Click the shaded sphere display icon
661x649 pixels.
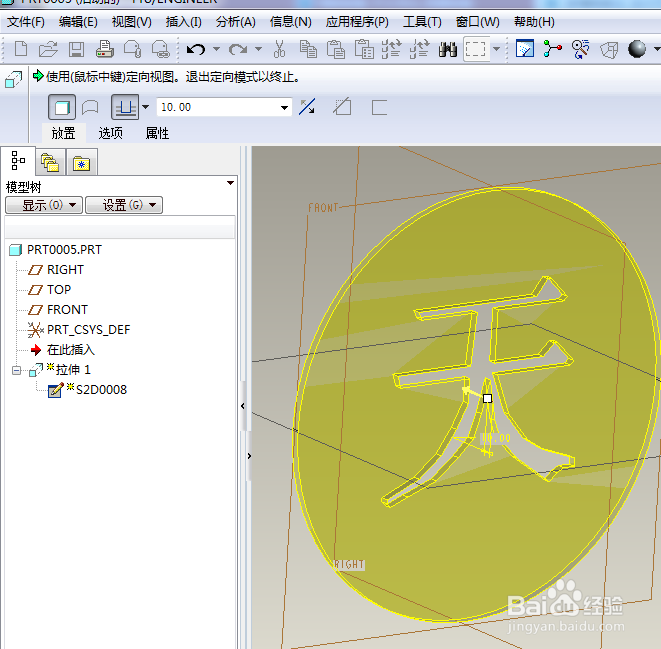637,49
